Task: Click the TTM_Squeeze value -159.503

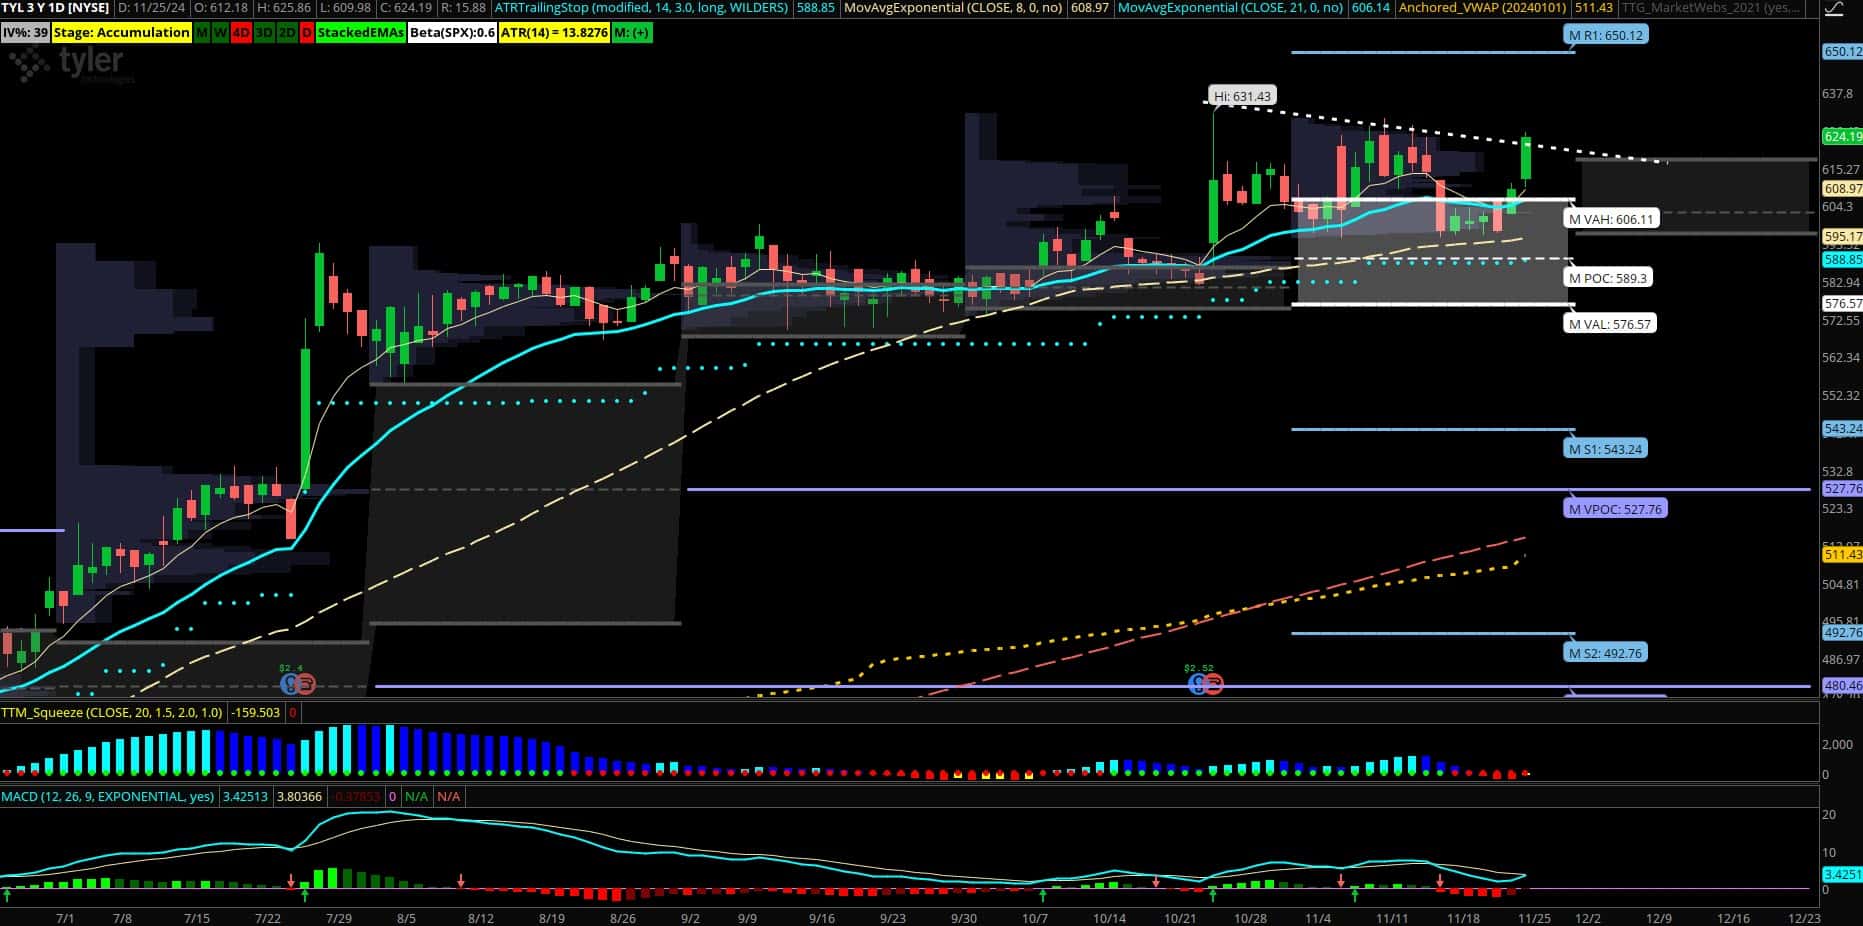Action: tap(255, 712)
